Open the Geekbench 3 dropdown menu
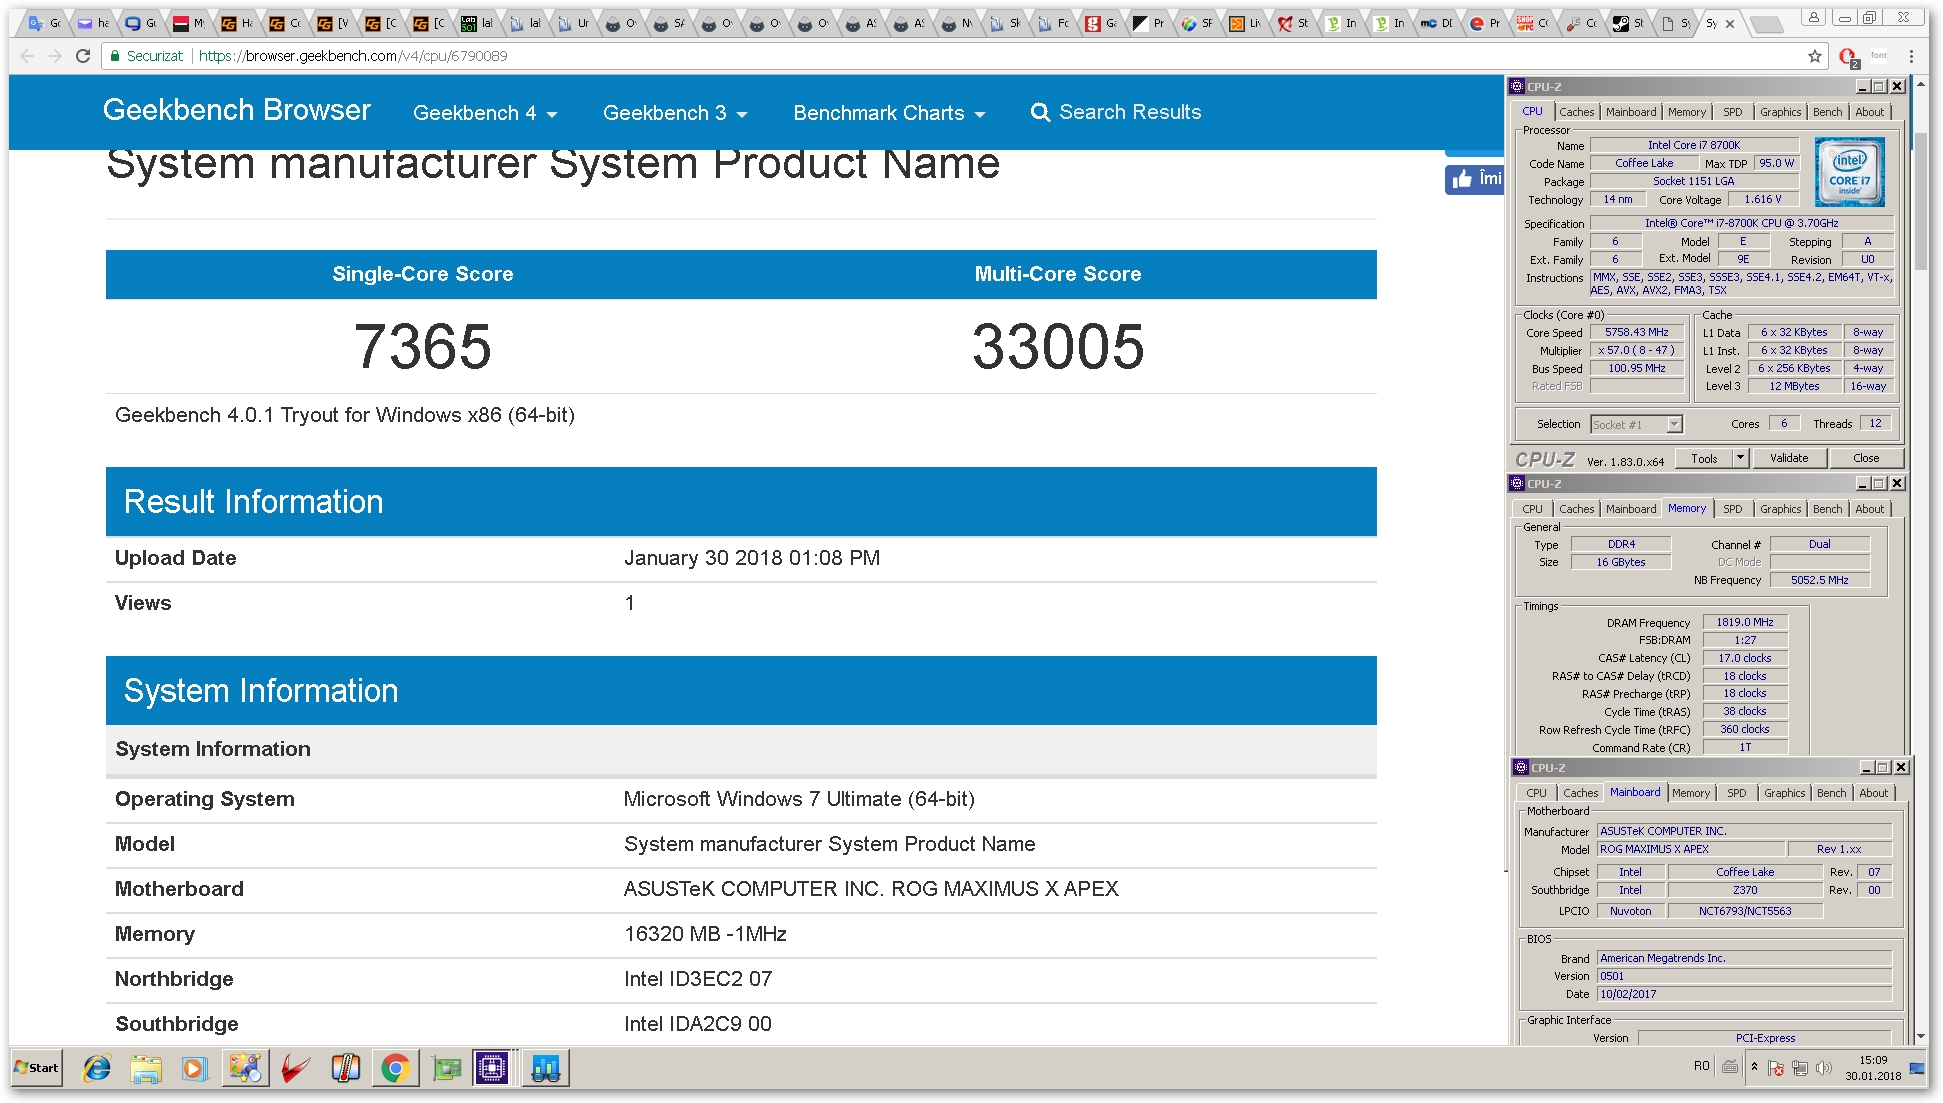Viewport: 1943px width, 1103px height. 675,113
